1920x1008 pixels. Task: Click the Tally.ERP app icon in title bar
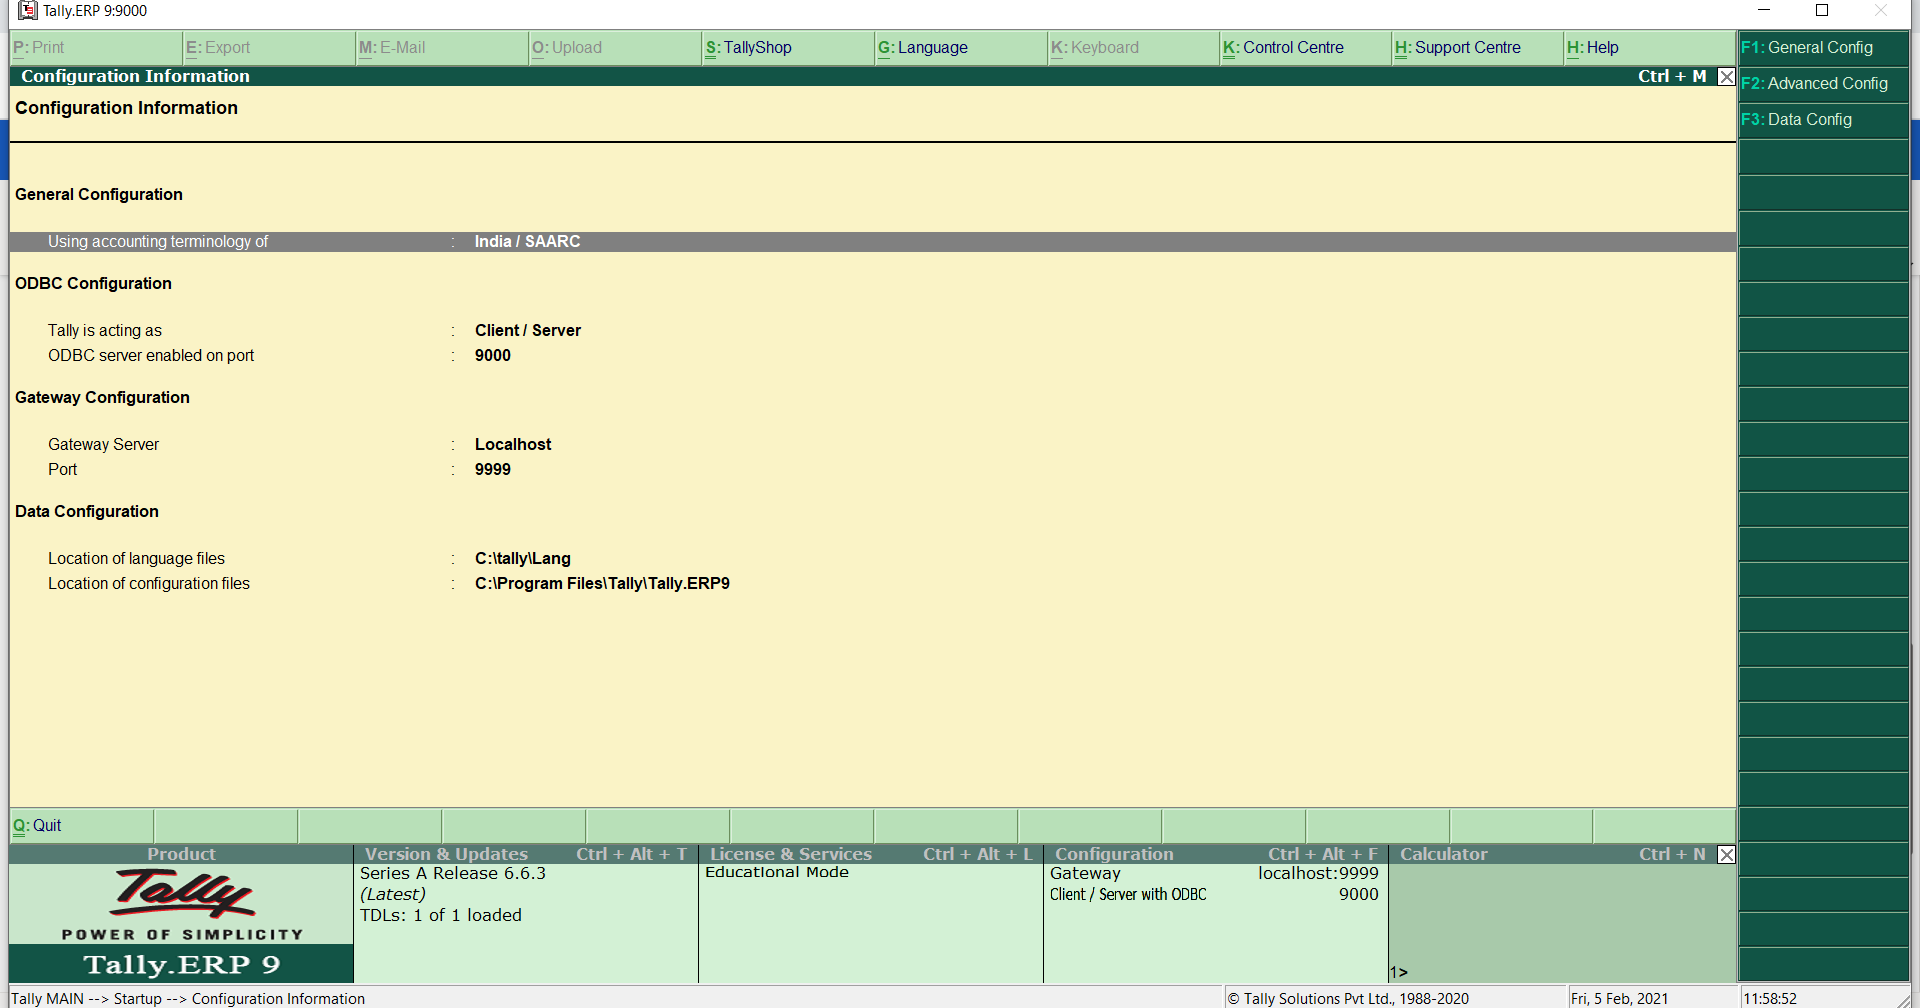tap(28, 11)
